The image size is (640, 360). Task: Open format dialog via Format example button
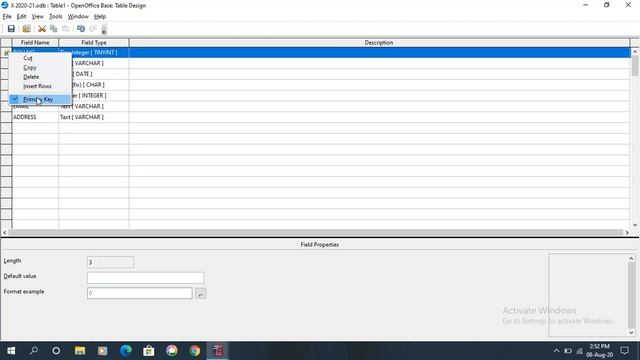coord(200,293)
